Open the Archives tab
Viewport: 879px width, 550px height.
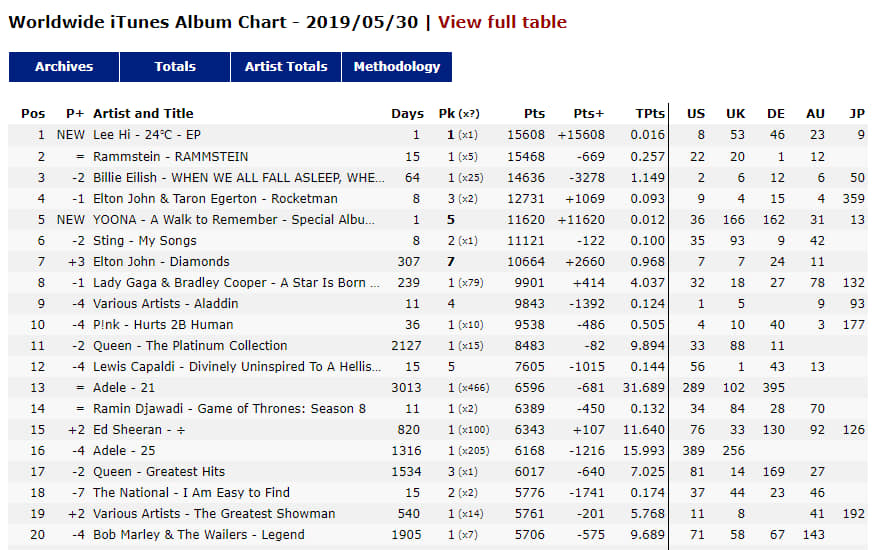(x=64, y=67)
